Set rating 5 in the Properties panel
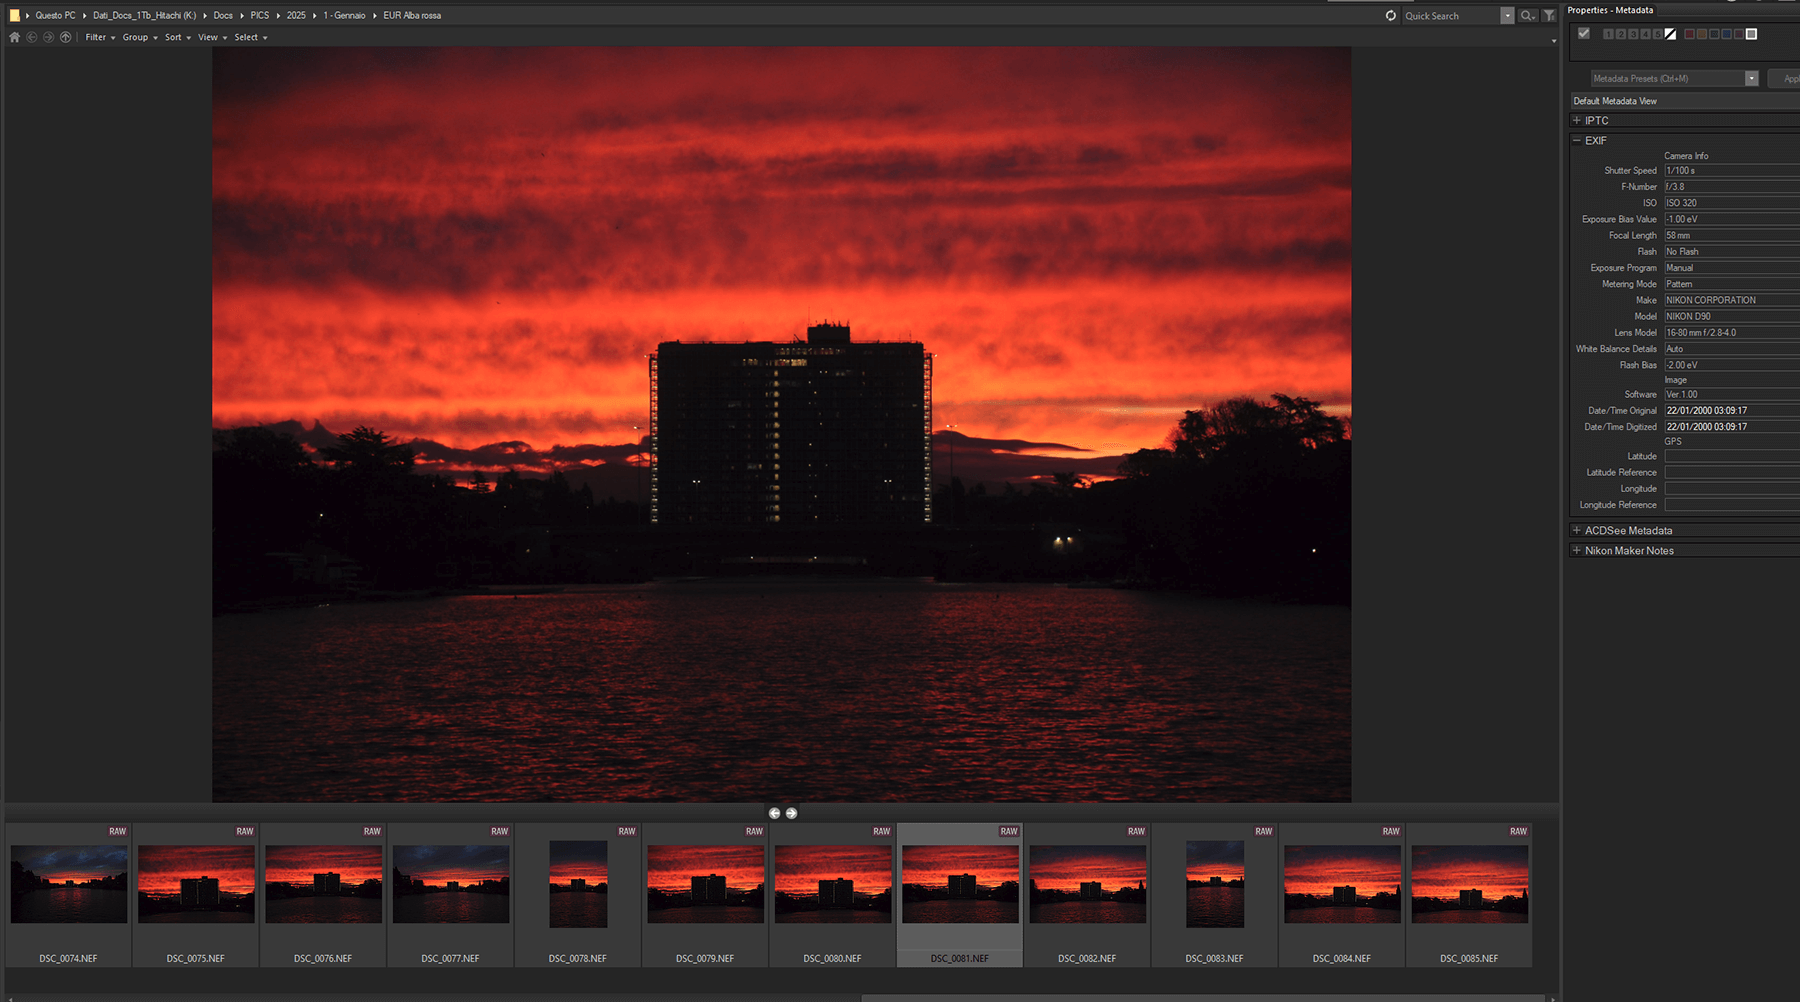The image size is (1800, 1002). (x=1657, y=34)
